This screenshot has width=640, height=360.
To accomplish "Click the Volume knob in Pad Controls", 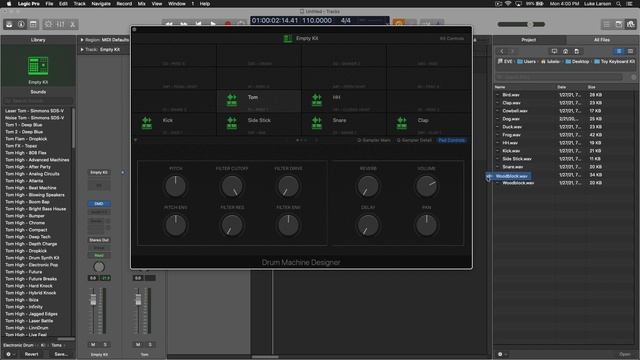I will [x=427, y=187].
